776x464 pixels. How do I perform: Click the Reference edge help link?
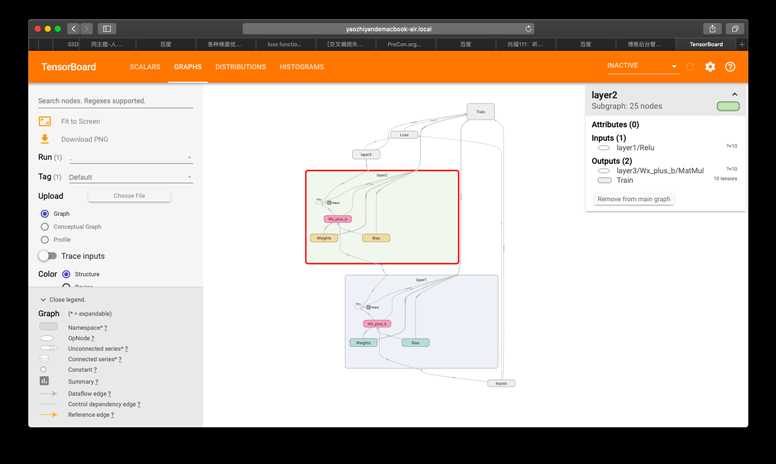pyautogui.click(x=112, y=415)
